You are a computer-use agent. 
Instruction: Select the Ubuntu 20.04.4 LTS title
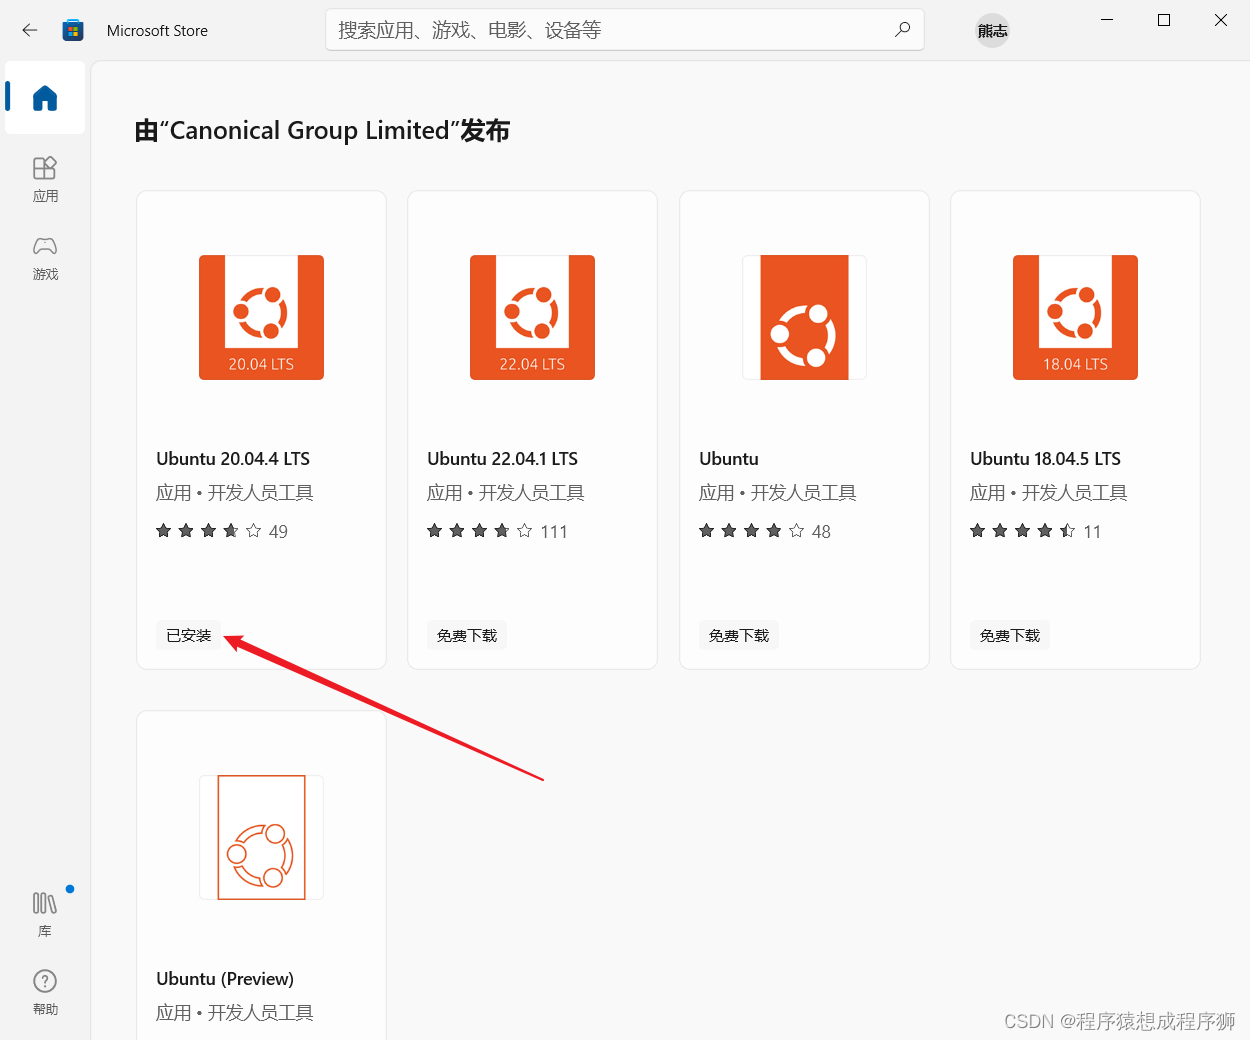click(x=233, y=459)
